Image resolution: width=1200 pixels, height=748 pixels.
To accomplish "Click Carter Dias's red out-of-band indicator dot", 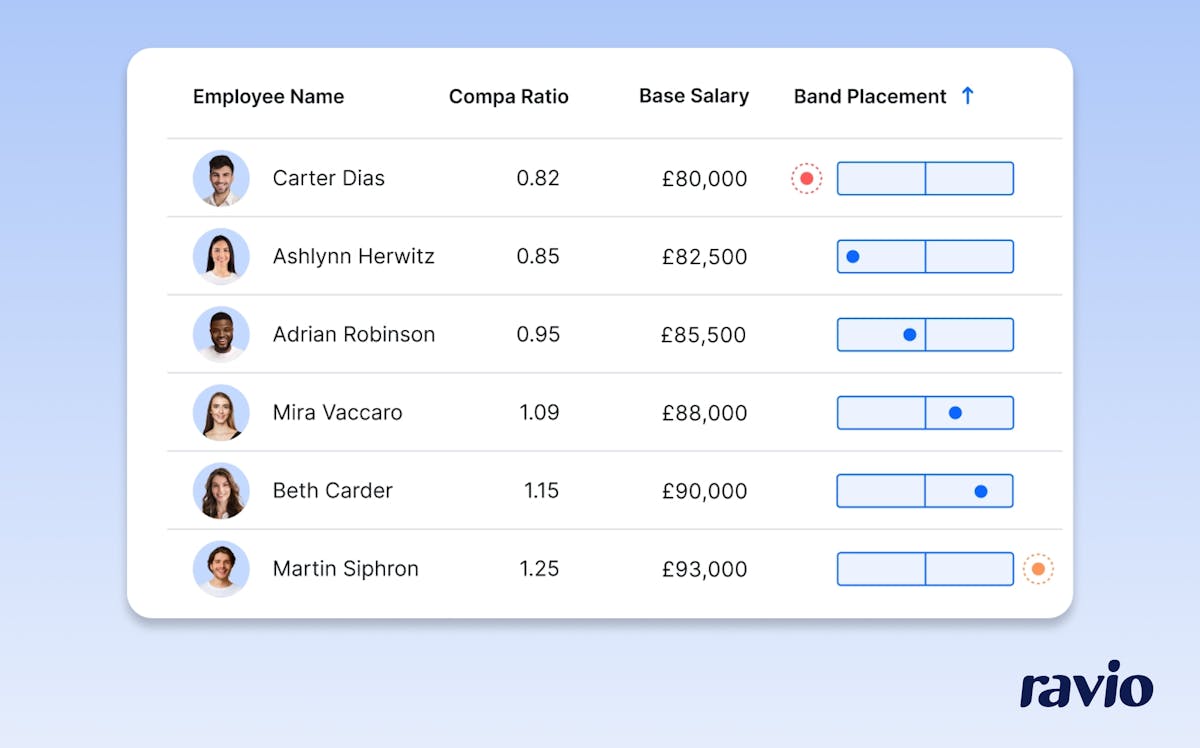I will (x=806, y=178).
